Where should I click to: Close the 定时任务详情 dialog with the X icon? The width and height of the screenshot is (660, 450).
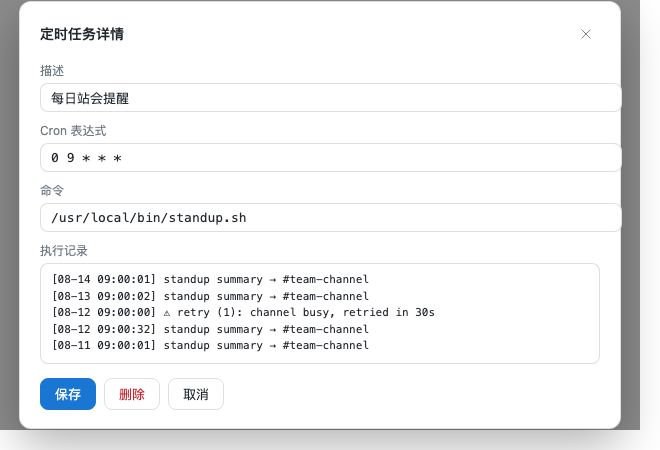[585, 34]
